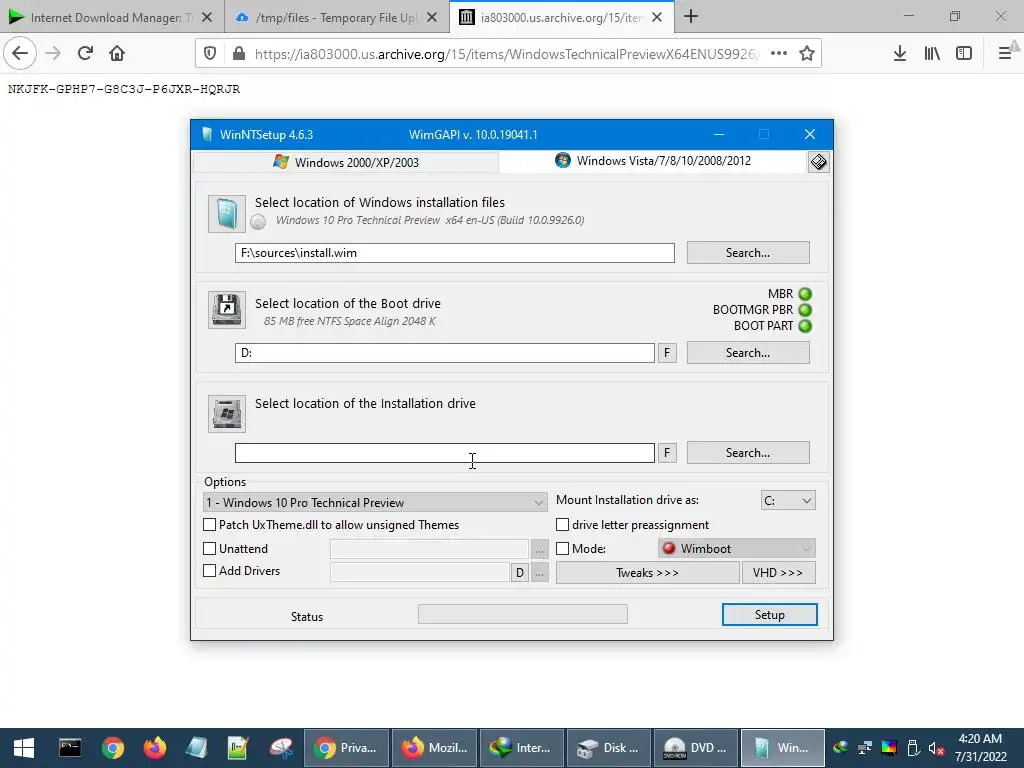This screenshot has width=1024, height=768.
Task: Enable Patch UxTheme.dll checkbox
Action: (210, 525)
